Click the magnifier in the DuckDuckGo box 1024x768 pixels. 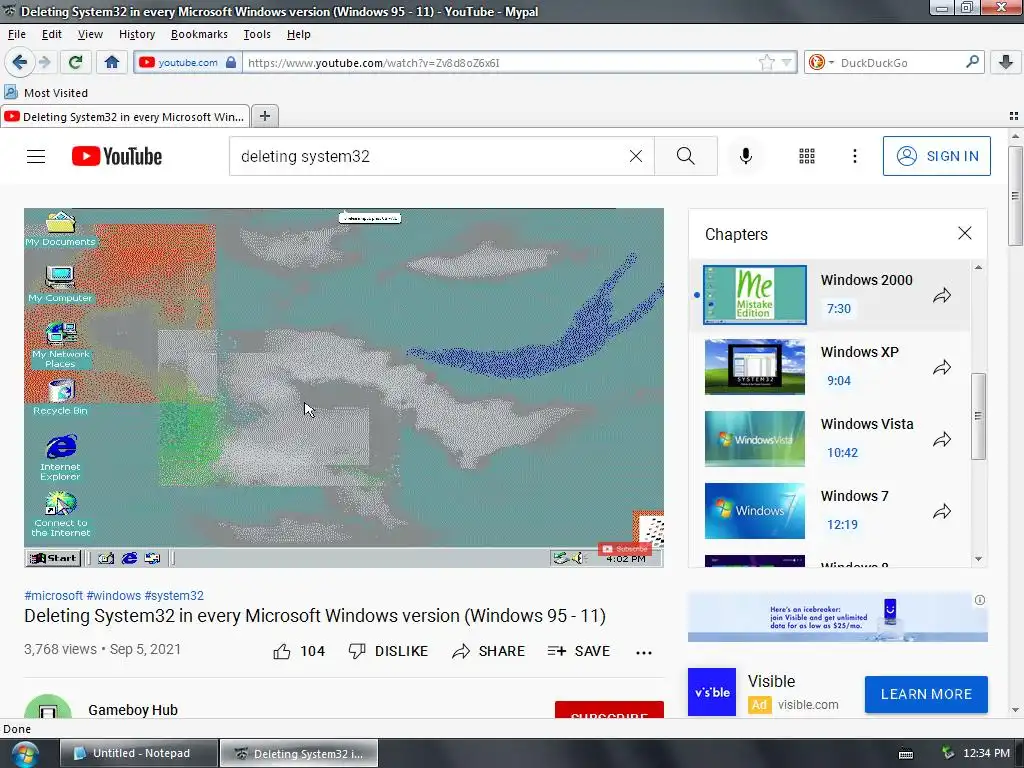click(x=972, y=62)
